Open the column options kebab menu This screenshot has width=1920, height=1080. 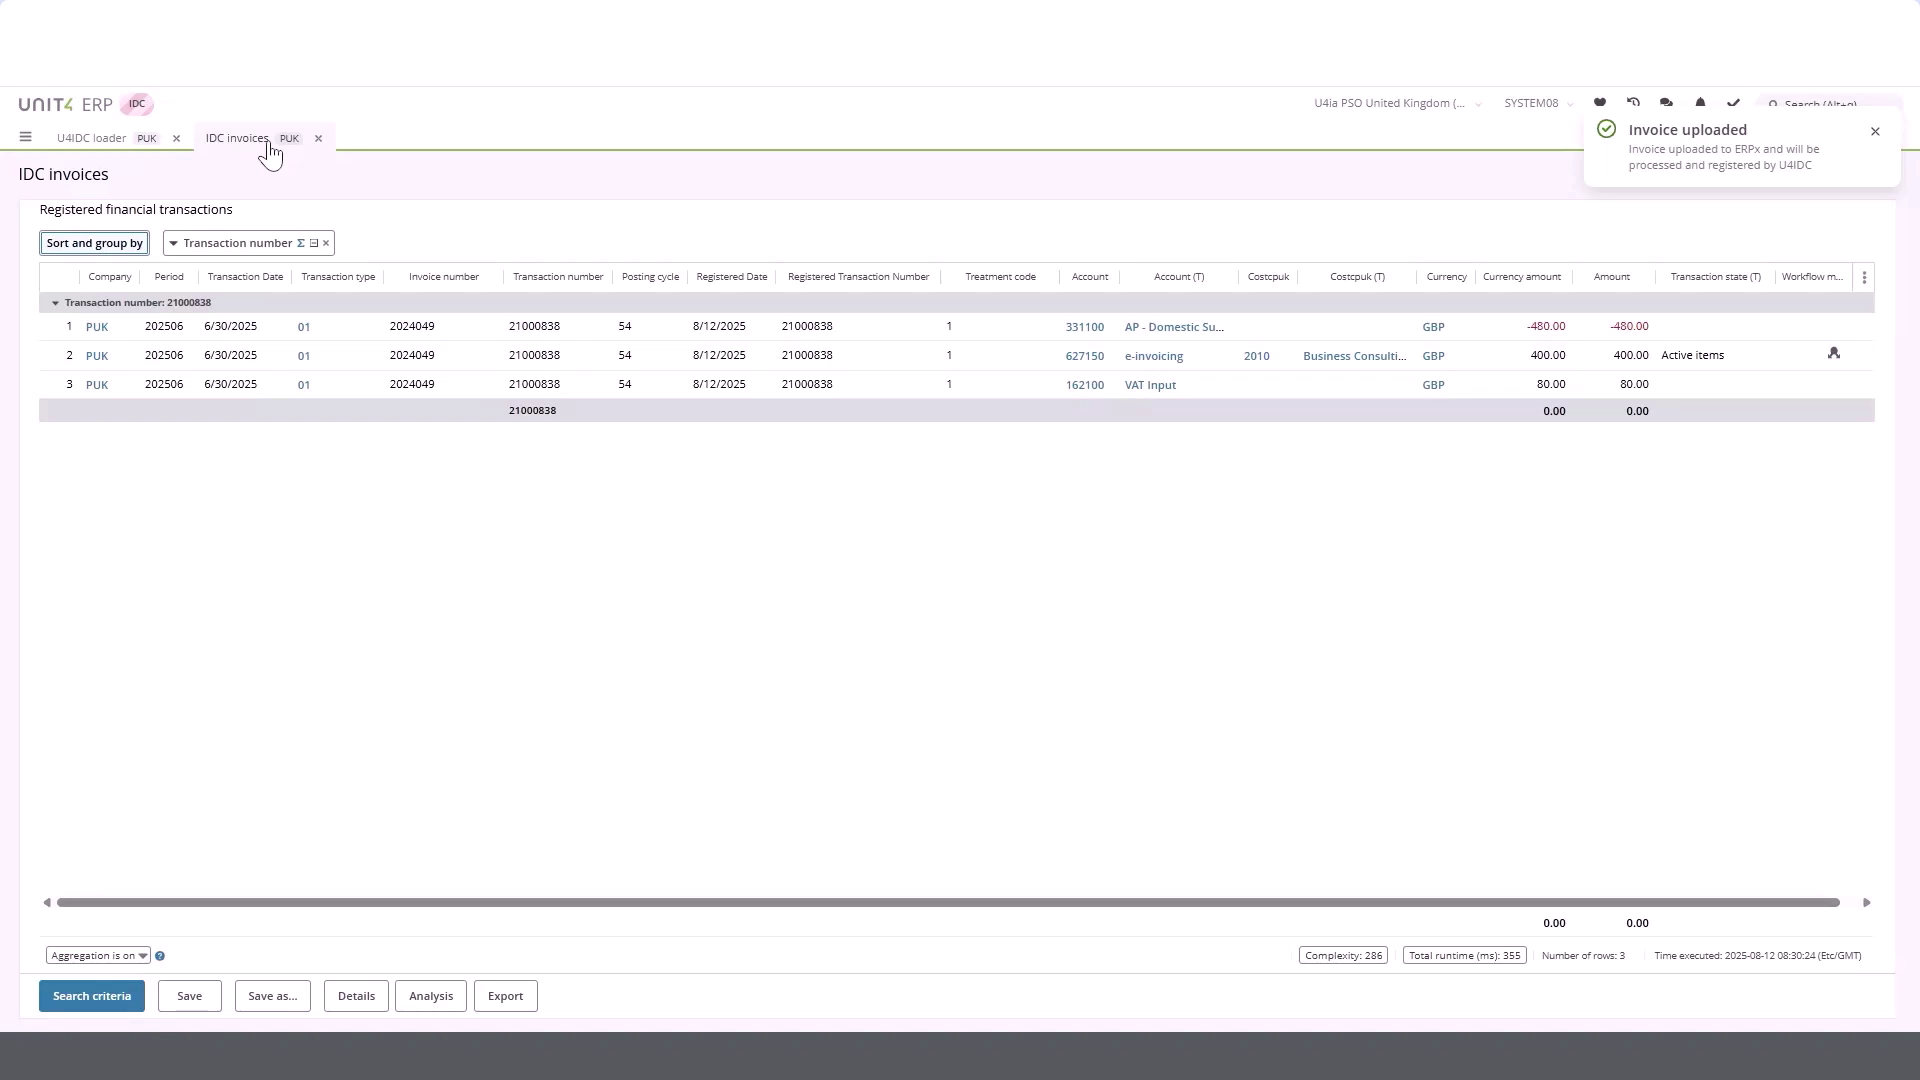pyautogui.click(x=1865, y=277)
